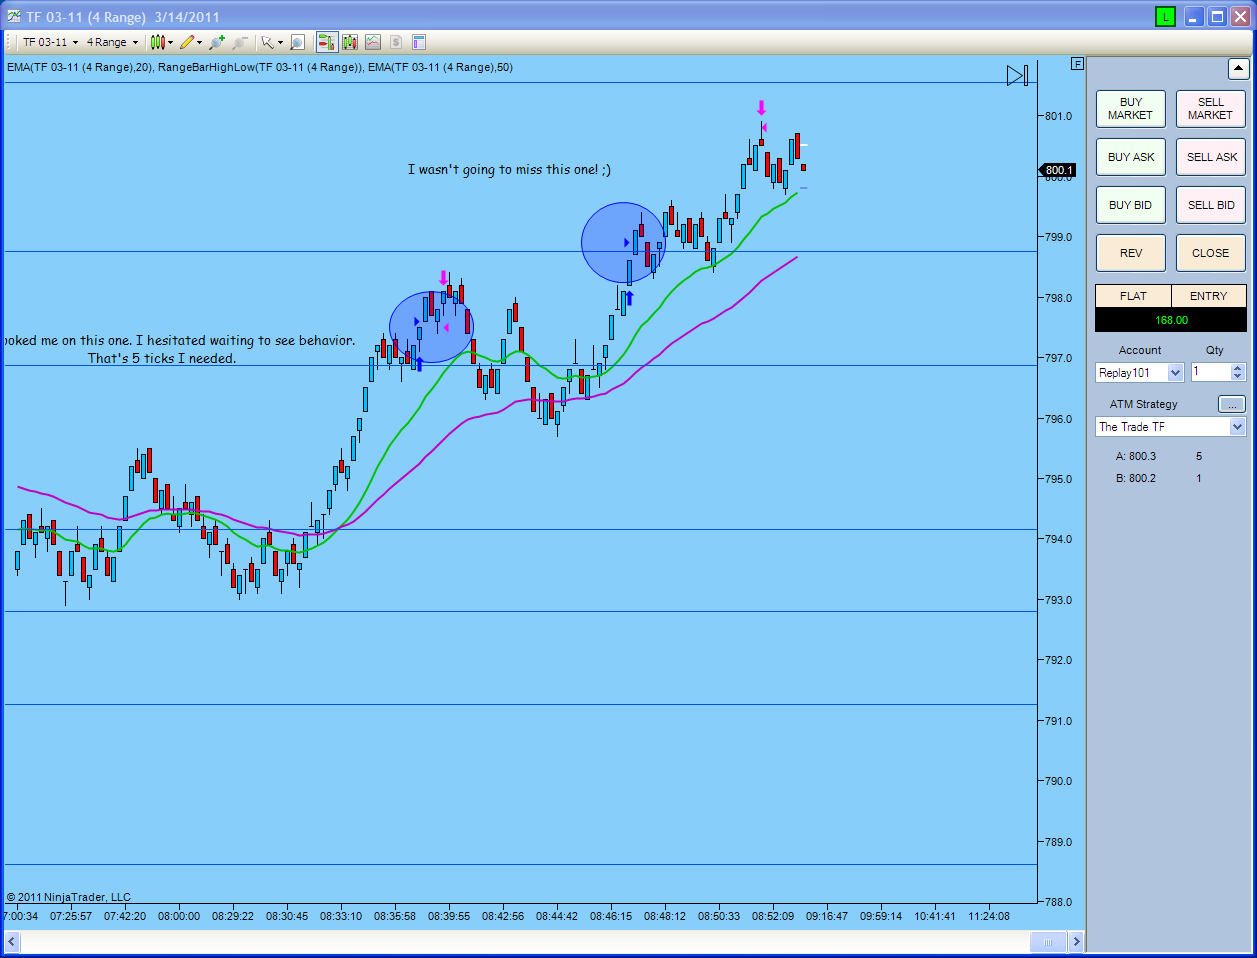Click the SELL BID button
Screen dimensions: 1257x958
tap(1211, 205)
